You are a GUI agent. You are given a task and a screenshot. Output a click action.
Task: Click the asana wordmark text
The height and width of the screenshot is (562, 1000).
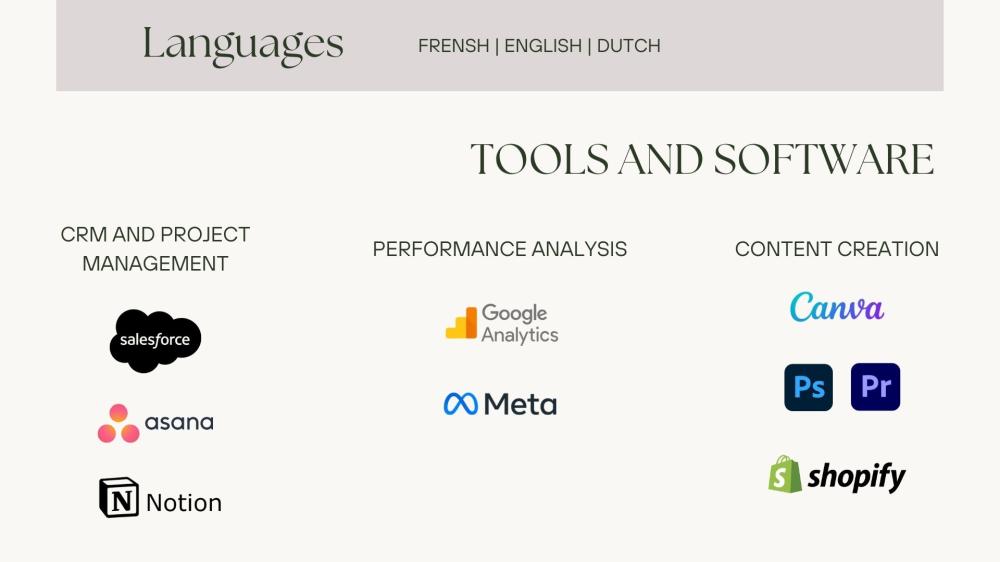point(179,422)
